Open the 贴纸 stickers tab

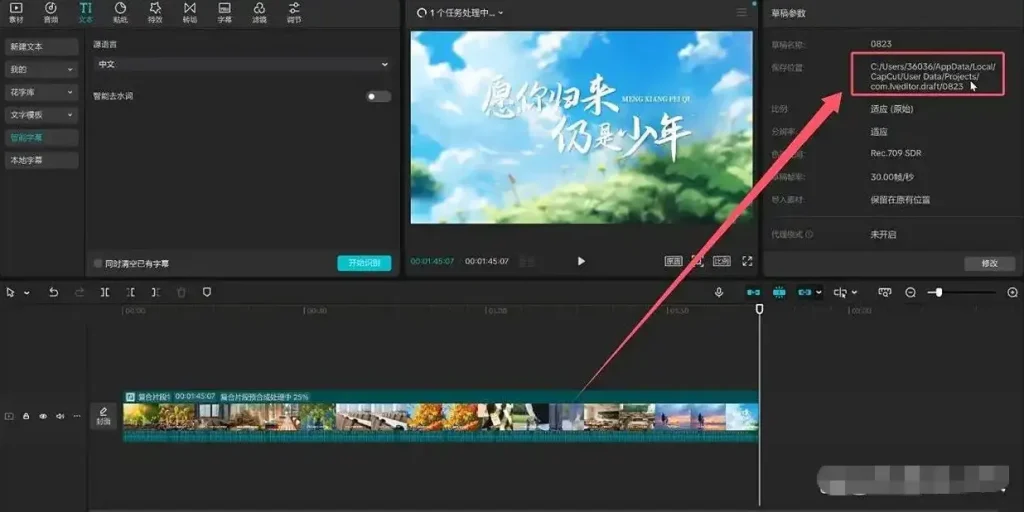point(120,12)
